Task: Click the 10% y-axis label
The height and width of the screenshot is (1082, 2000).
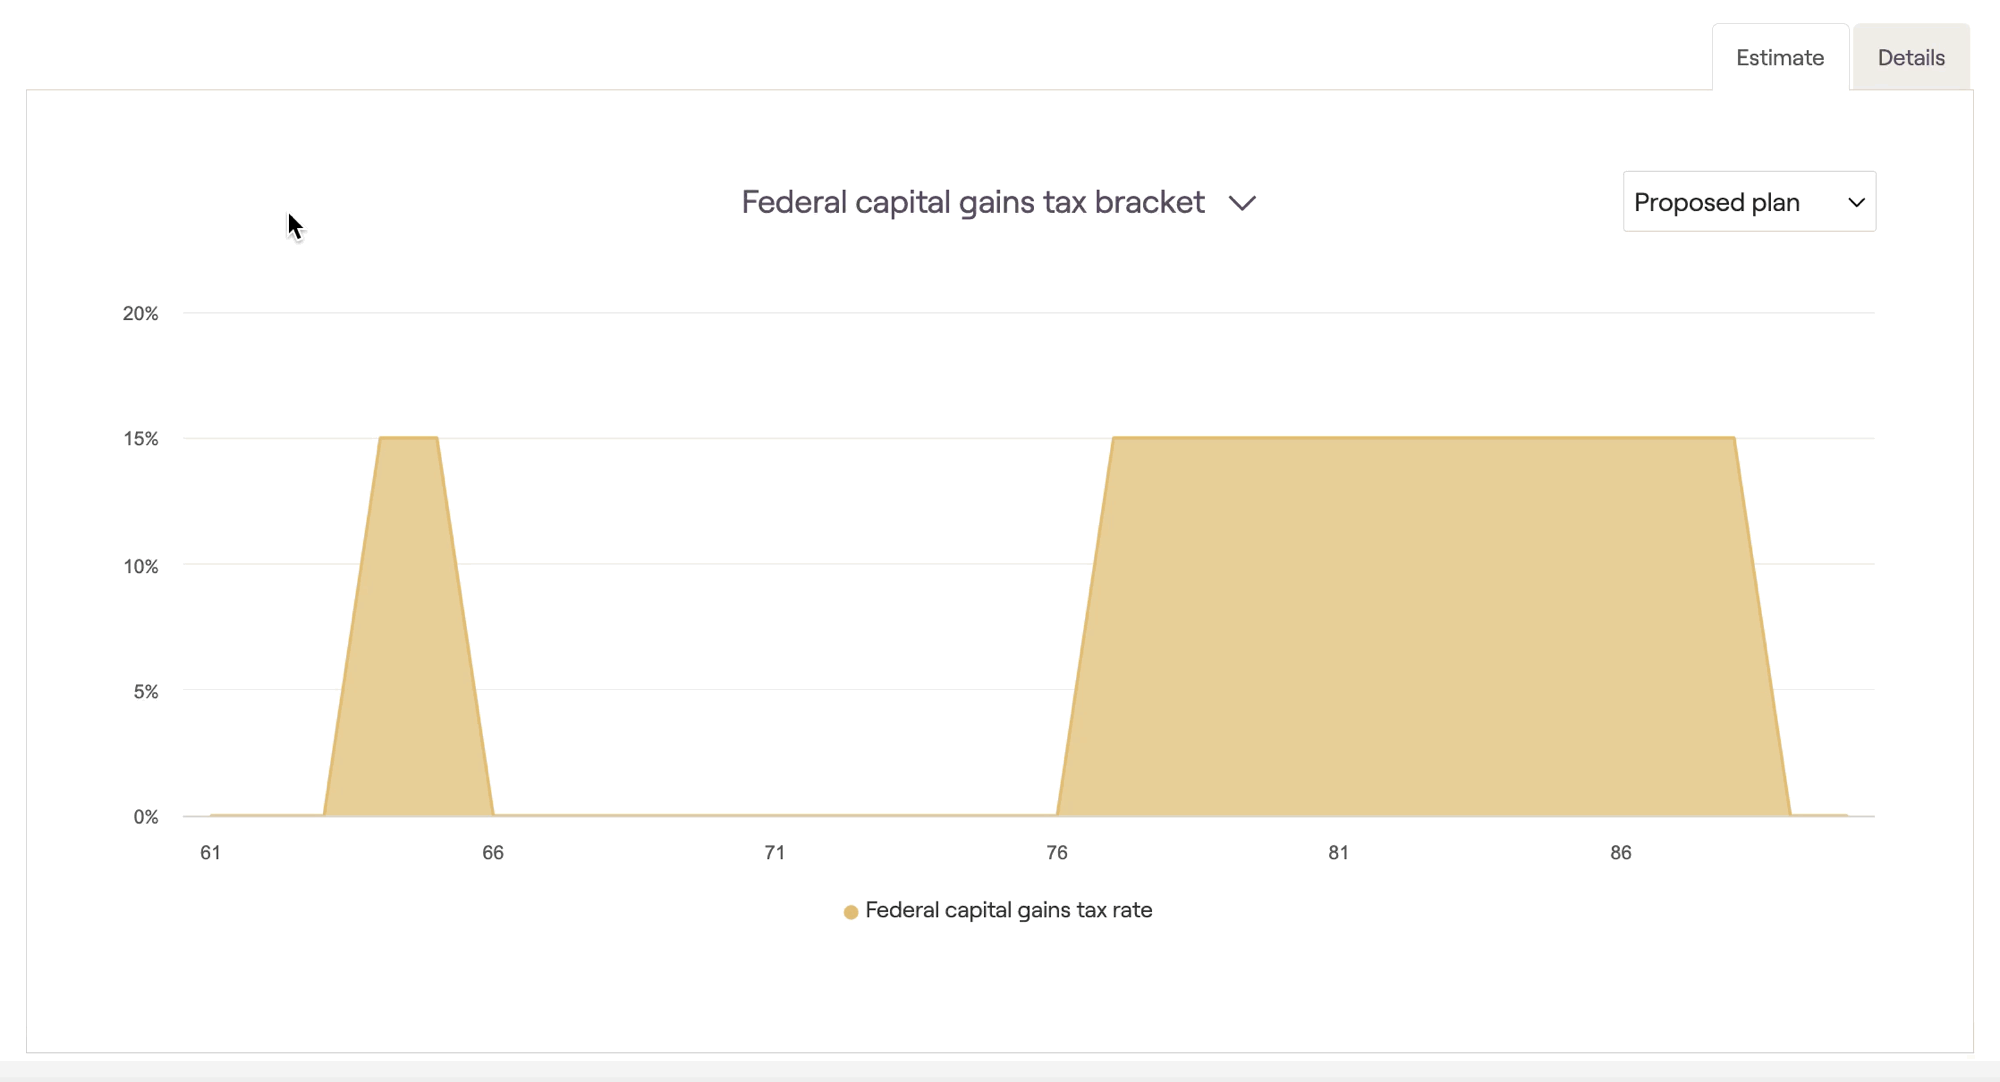Action: (141, 567)
